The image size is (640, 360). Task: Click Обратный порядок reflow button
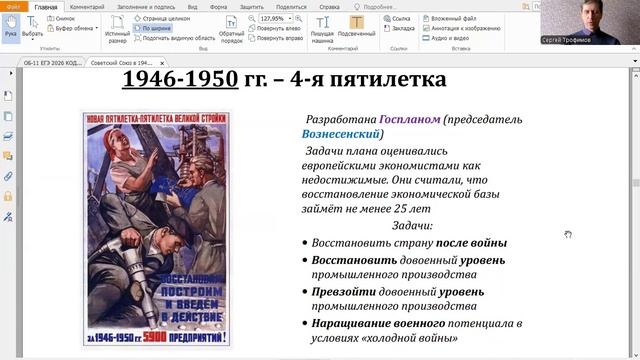231,29
